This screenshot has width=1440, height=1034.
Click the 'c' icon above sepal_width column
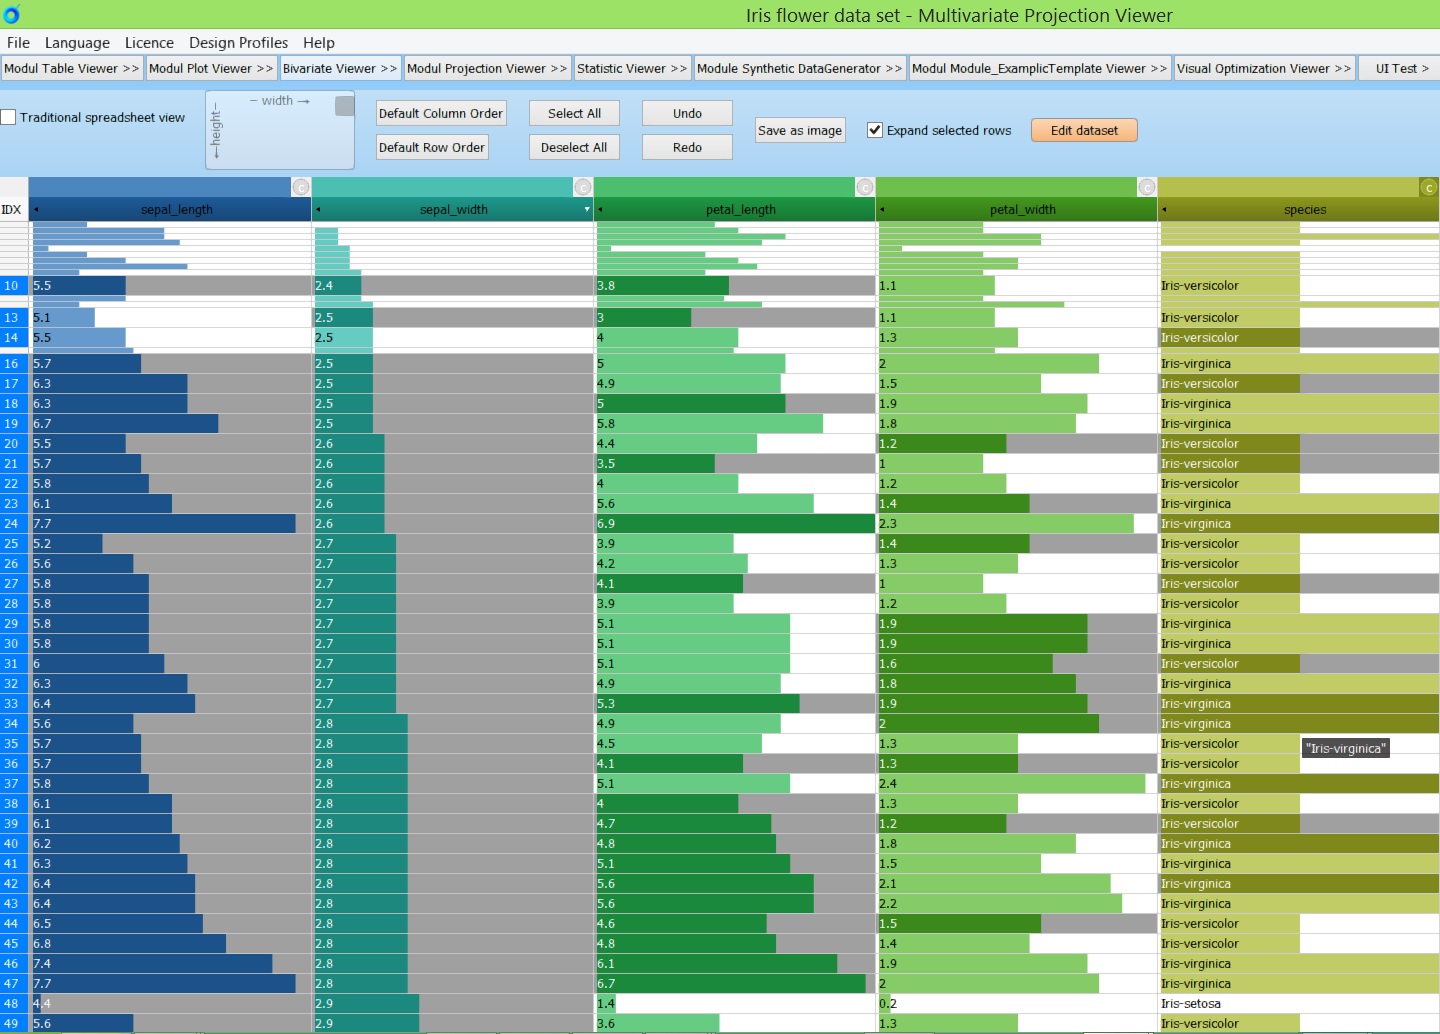click(583, 188)
